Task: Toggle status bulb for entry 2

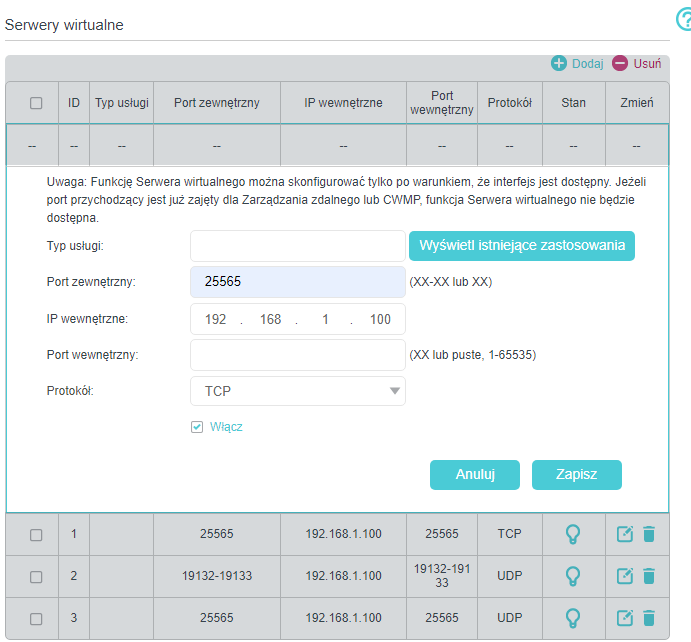Action: [x=573, y=576]
